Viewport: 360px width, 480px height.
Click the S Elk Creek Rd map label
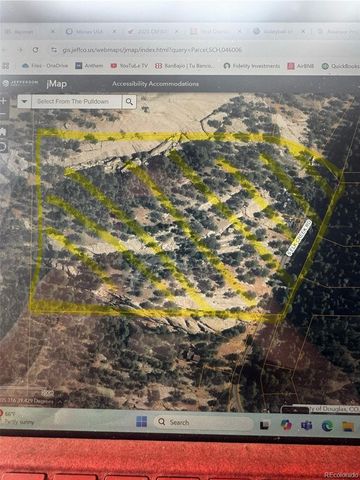click(299, 237)
